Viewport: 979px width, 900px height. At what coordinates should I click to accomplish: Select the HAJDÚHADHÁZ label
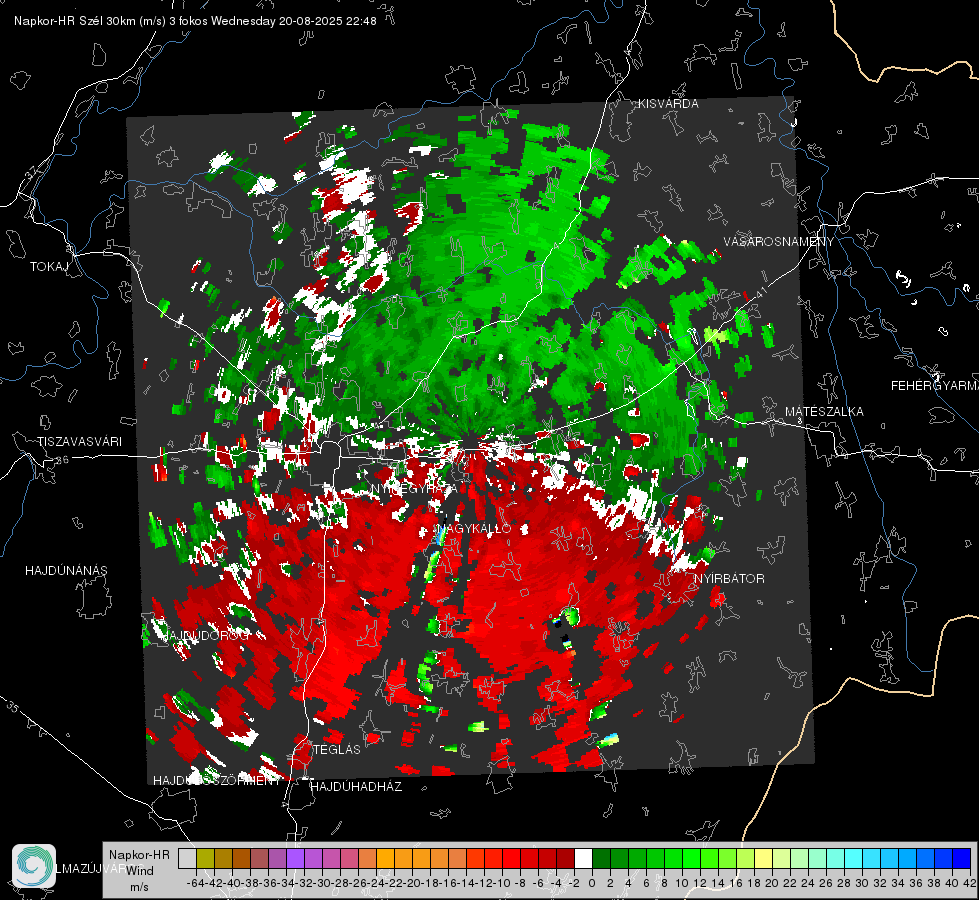click(356, 786)
